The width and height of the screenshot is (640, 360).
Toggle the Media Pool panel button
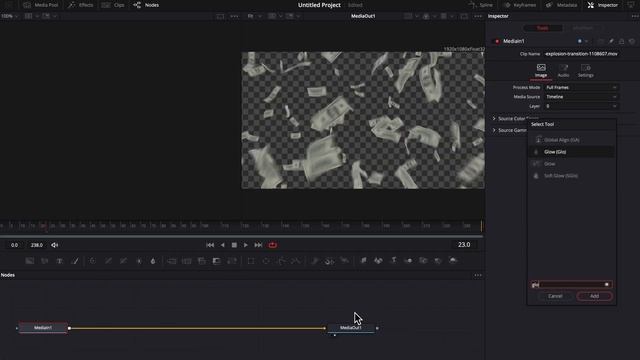(40, 5)
